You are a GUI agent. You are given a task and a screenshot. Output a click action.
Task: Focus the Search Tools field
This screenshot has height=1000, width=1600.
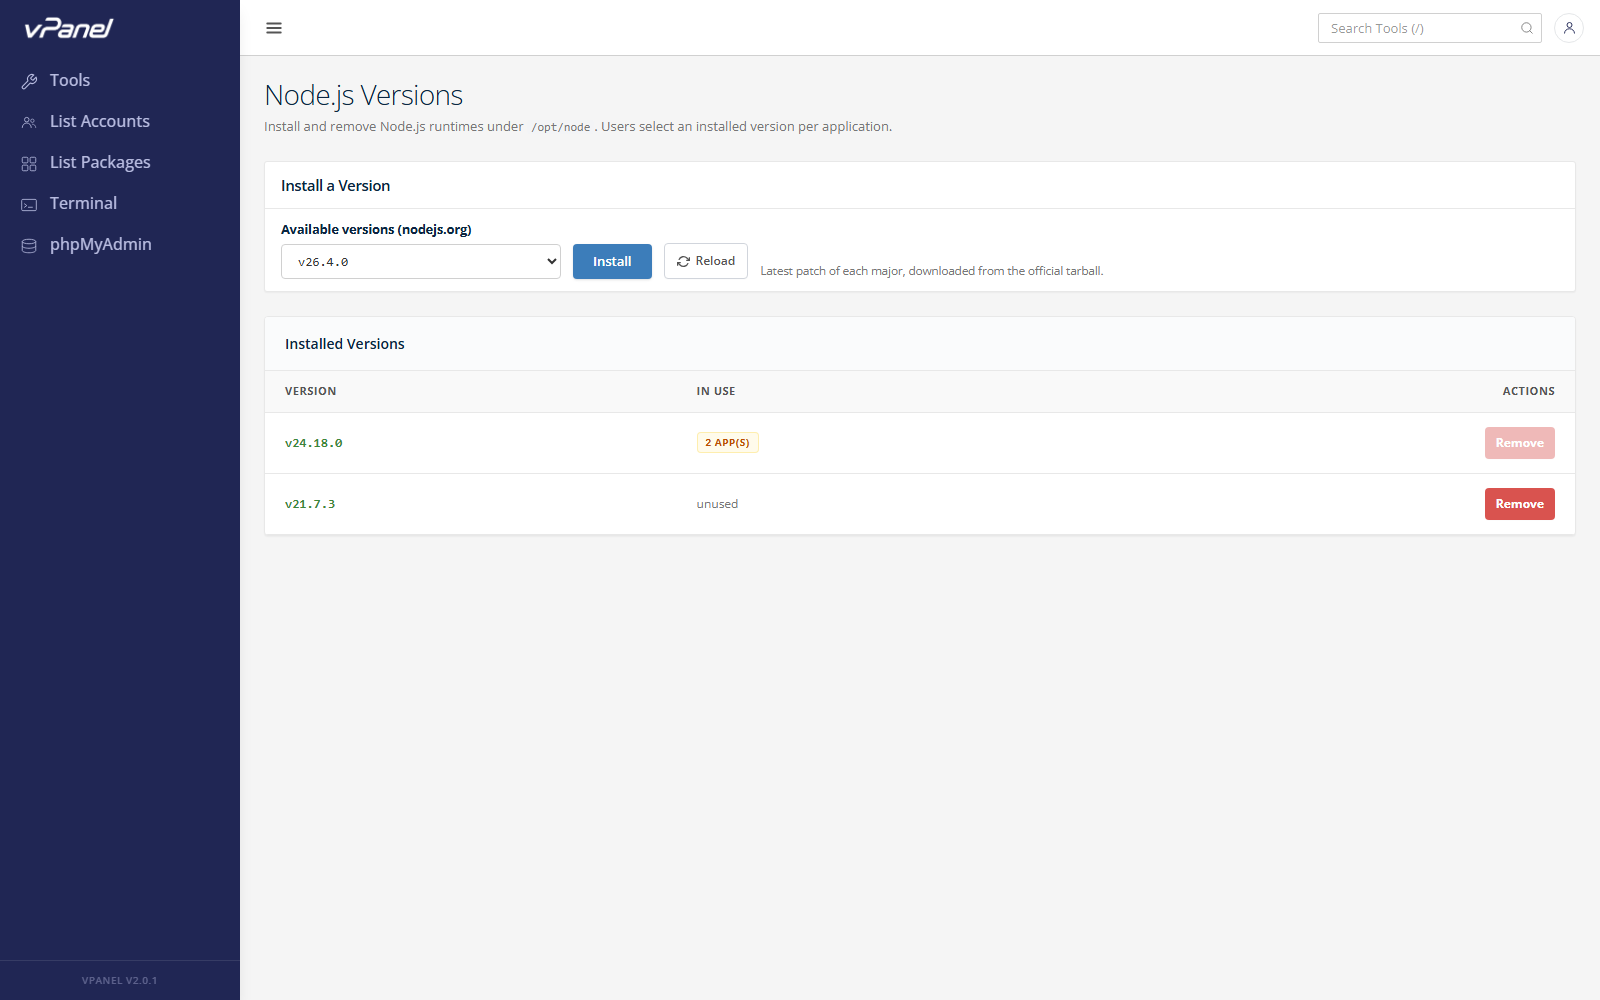click(x=1429, y=28)
